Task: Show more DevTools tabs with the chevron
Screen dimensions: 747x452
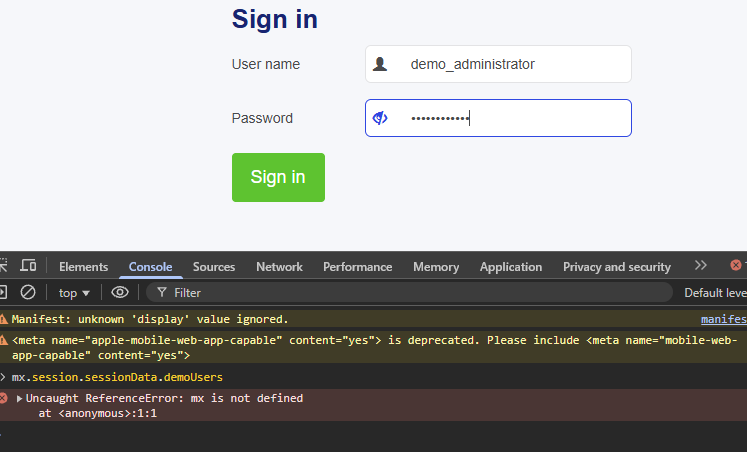Action: (x=700, y=266)
